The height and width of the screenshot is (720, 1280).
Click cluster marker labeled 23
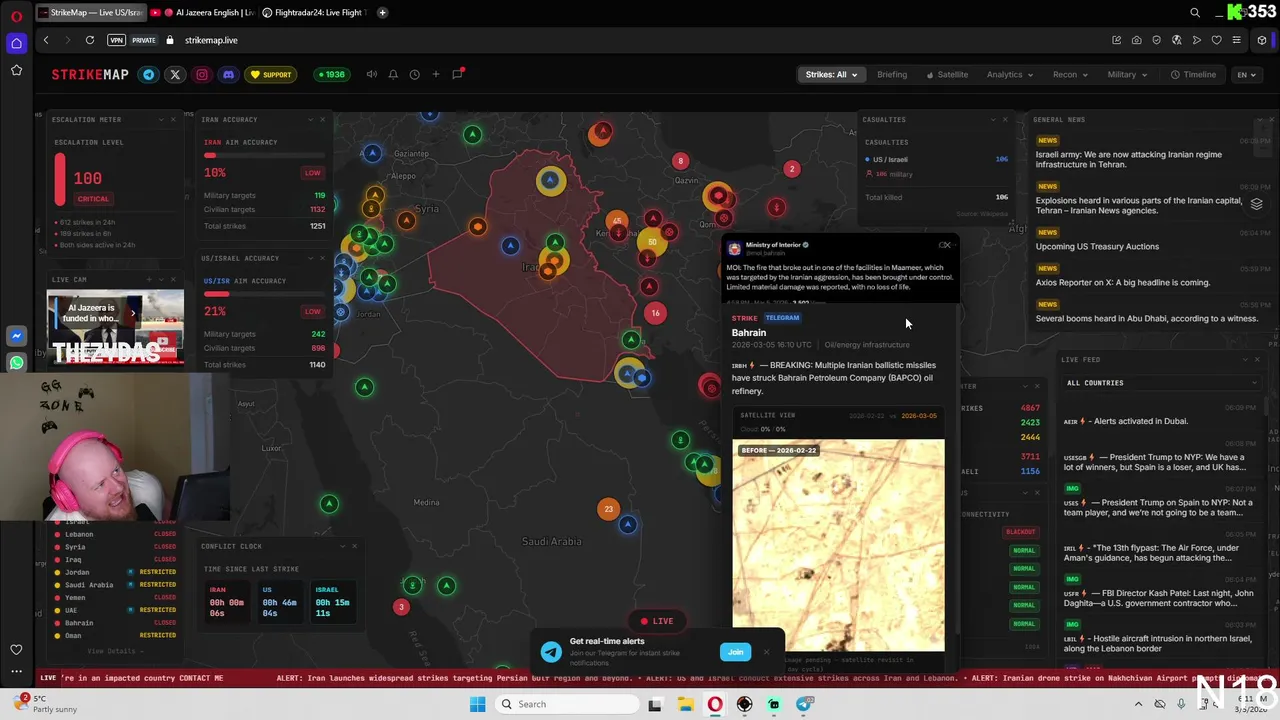click(608, 509)
